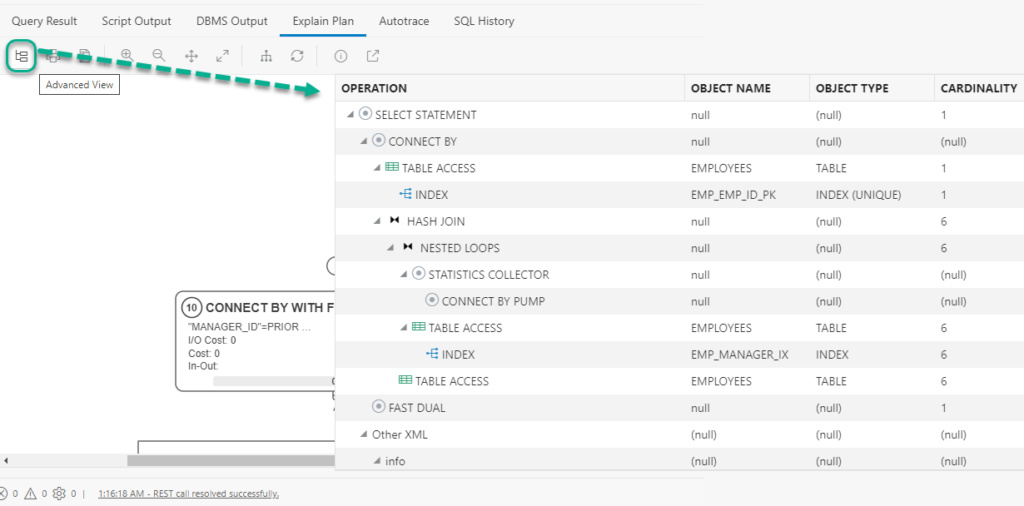Image resolution: width=1024 pixels, height=506 pixels.
Task: Click the warnings triangle in status bar
Action: point(29,494)
